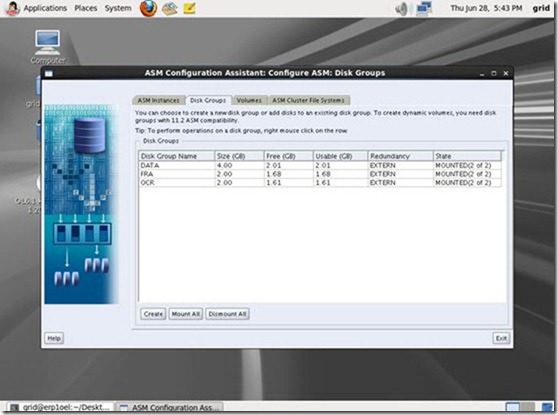
Task: Click the grid user name in top panel
Action: tap(541, 8)
